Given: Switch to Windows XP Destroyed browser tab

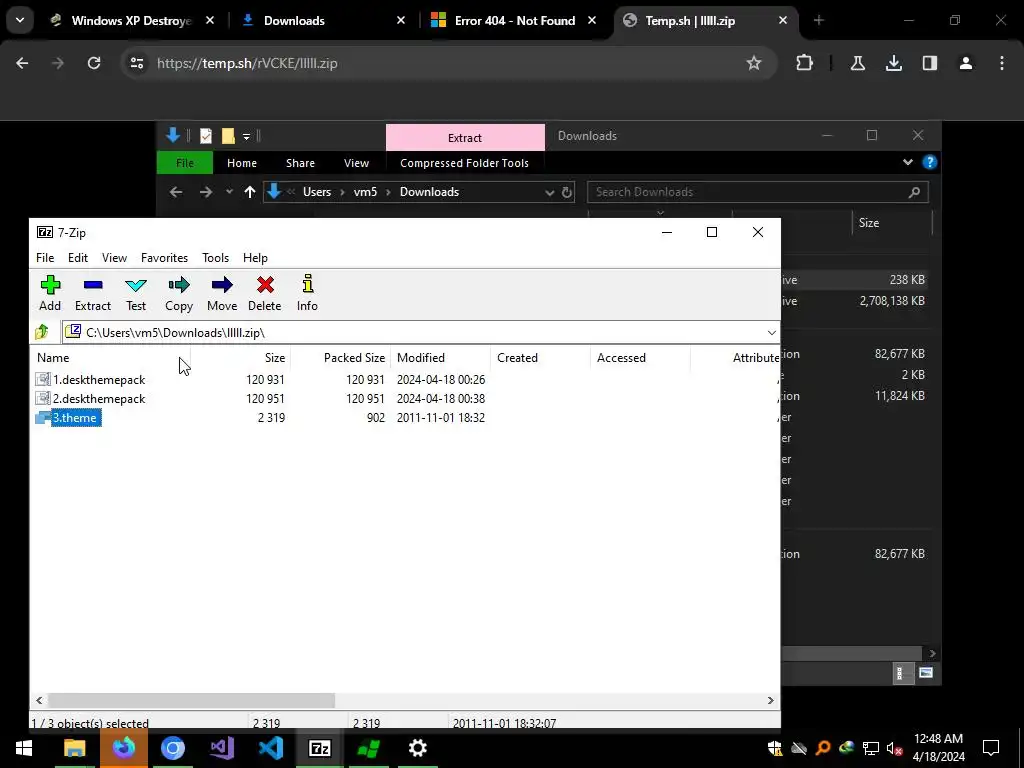Looking at the screenshot, I should coord(133,21).
